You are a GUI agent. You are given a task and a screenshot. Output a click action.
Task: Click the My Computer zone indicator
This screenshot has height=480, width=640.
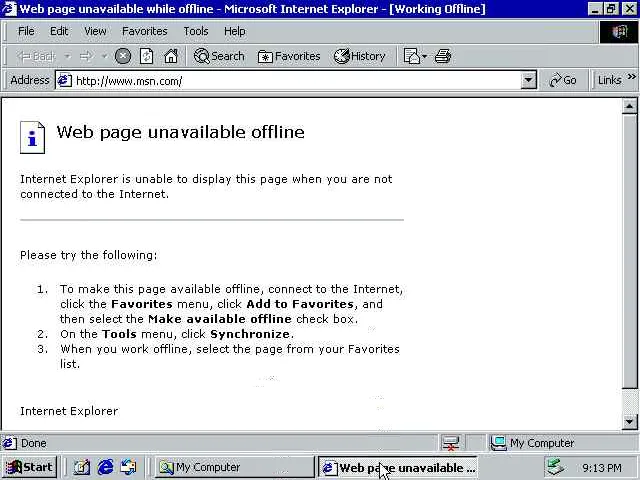click(x=532, y=443)
